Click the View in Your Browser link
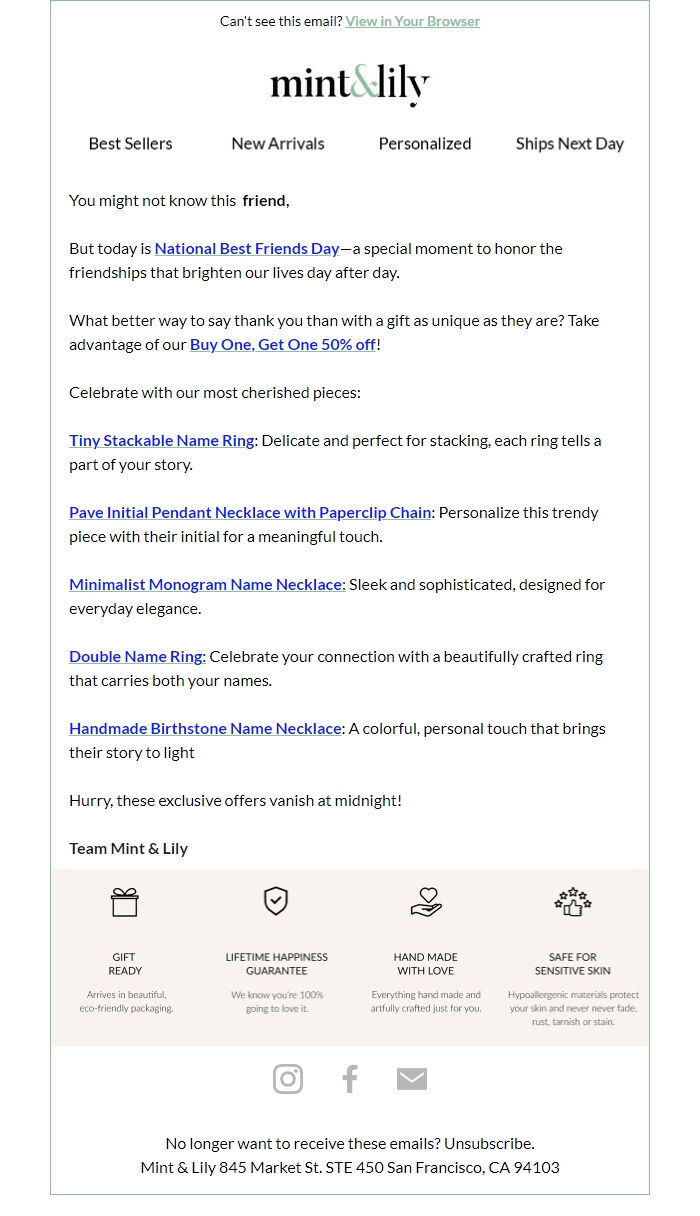The width and height of the screenshot is (700, 1216). click(x=412, y=20)
